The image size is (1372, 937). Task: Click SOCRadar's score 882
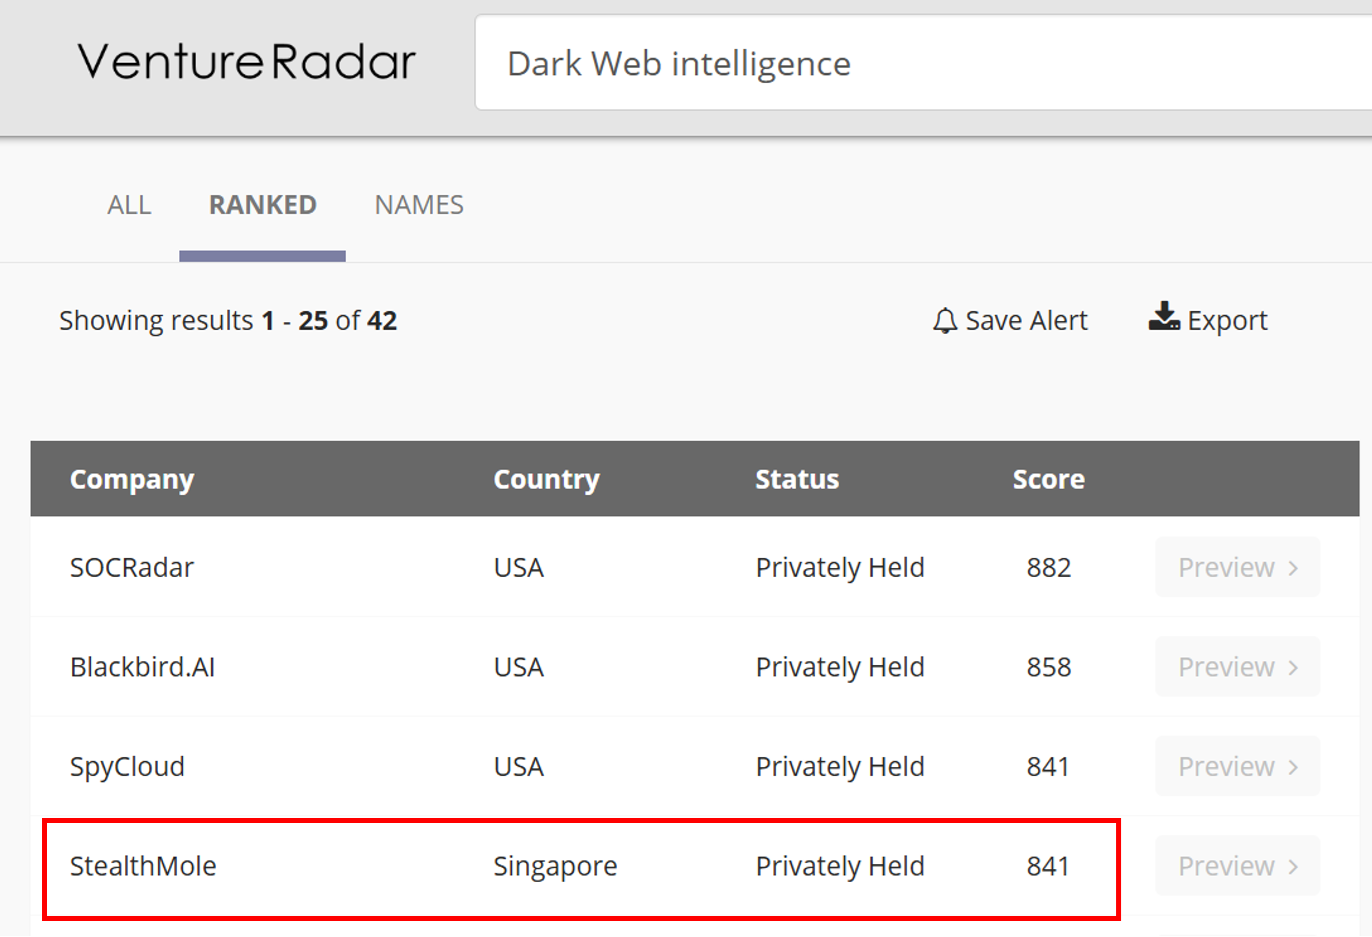tap(1048, 567)
